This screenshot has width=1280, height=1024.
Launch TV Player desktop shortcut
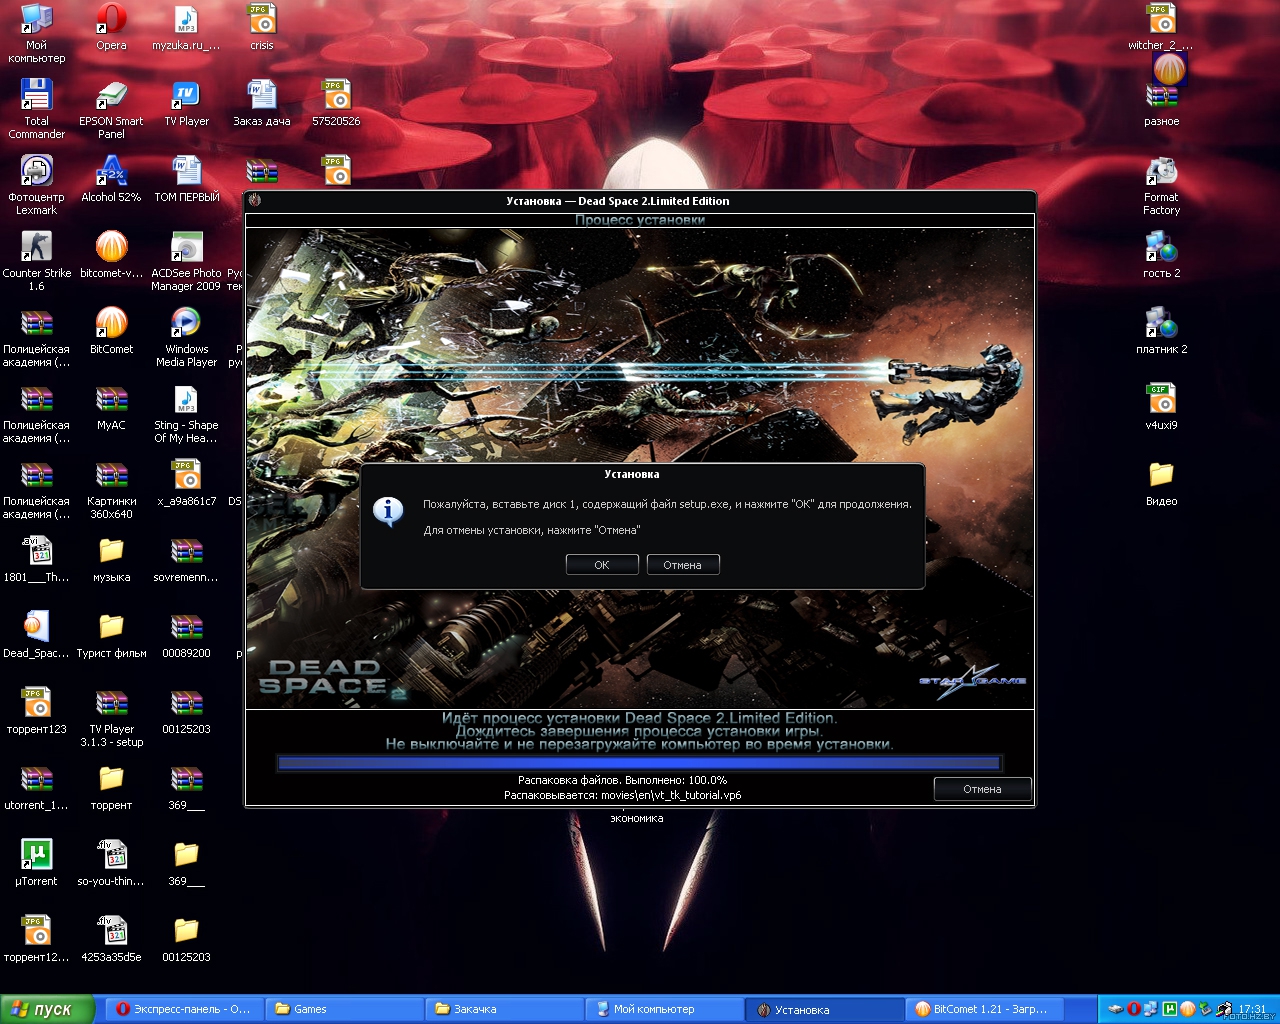click(x=186, y=103)
